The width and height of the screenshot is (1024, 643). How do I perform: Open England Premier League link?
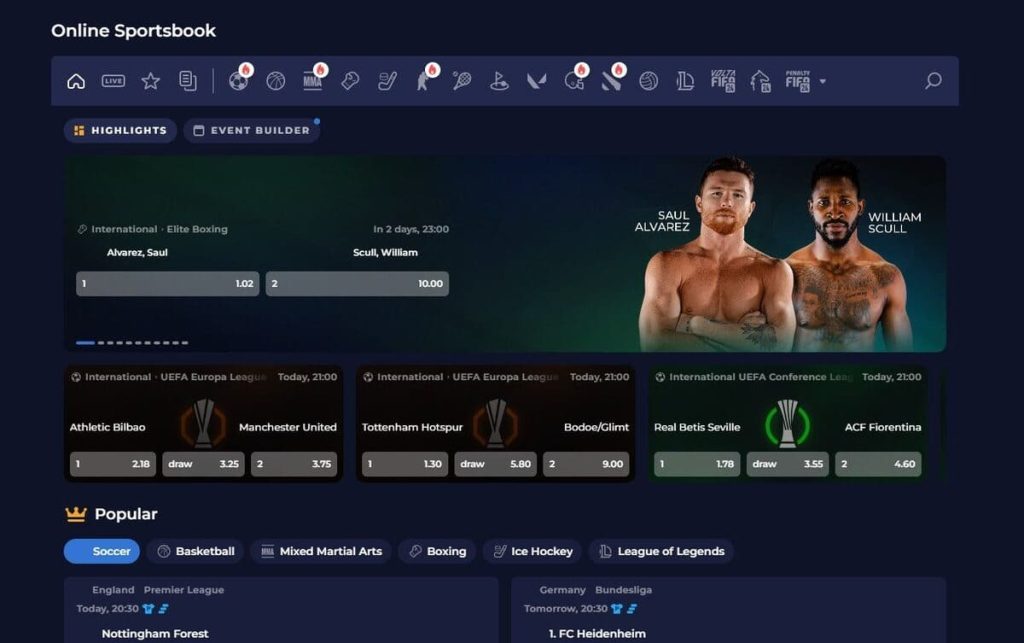pyautogui.click(x=158, y=590)
